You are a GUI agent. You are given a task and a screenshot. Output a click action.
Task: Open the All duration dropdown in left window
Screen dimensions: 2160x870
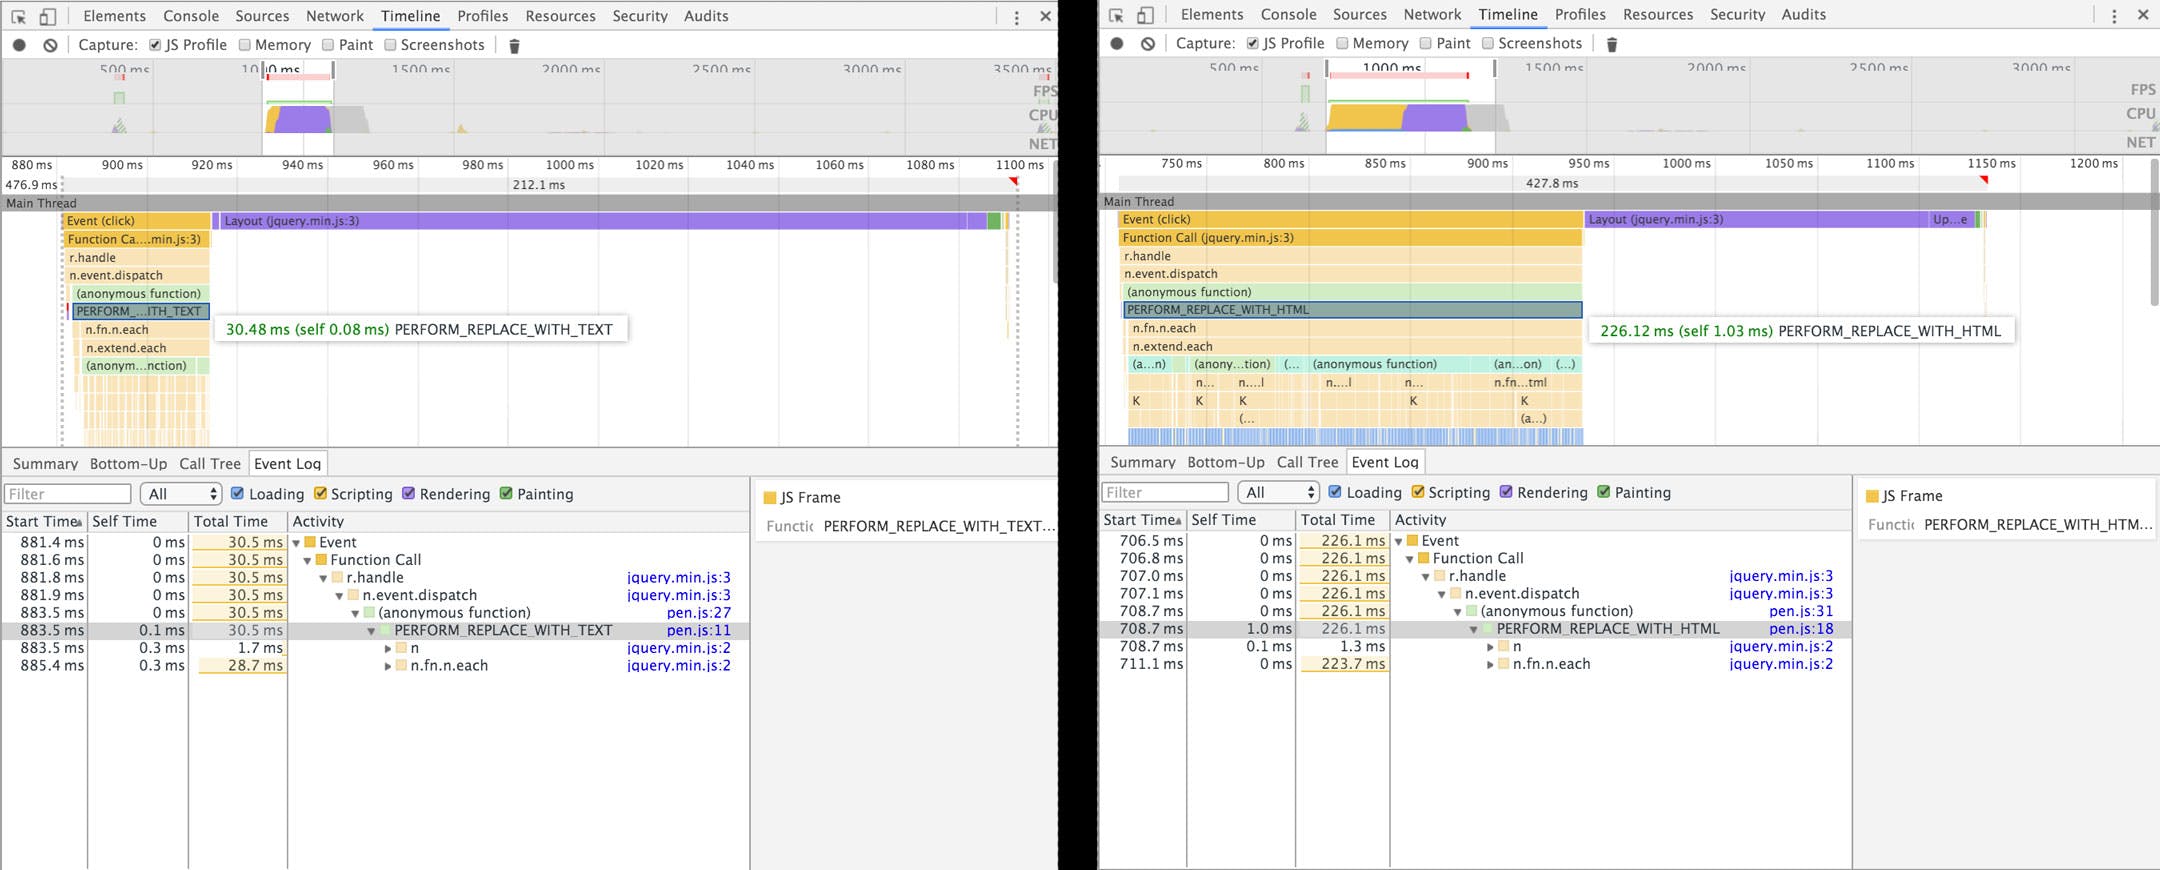point(181,493)
